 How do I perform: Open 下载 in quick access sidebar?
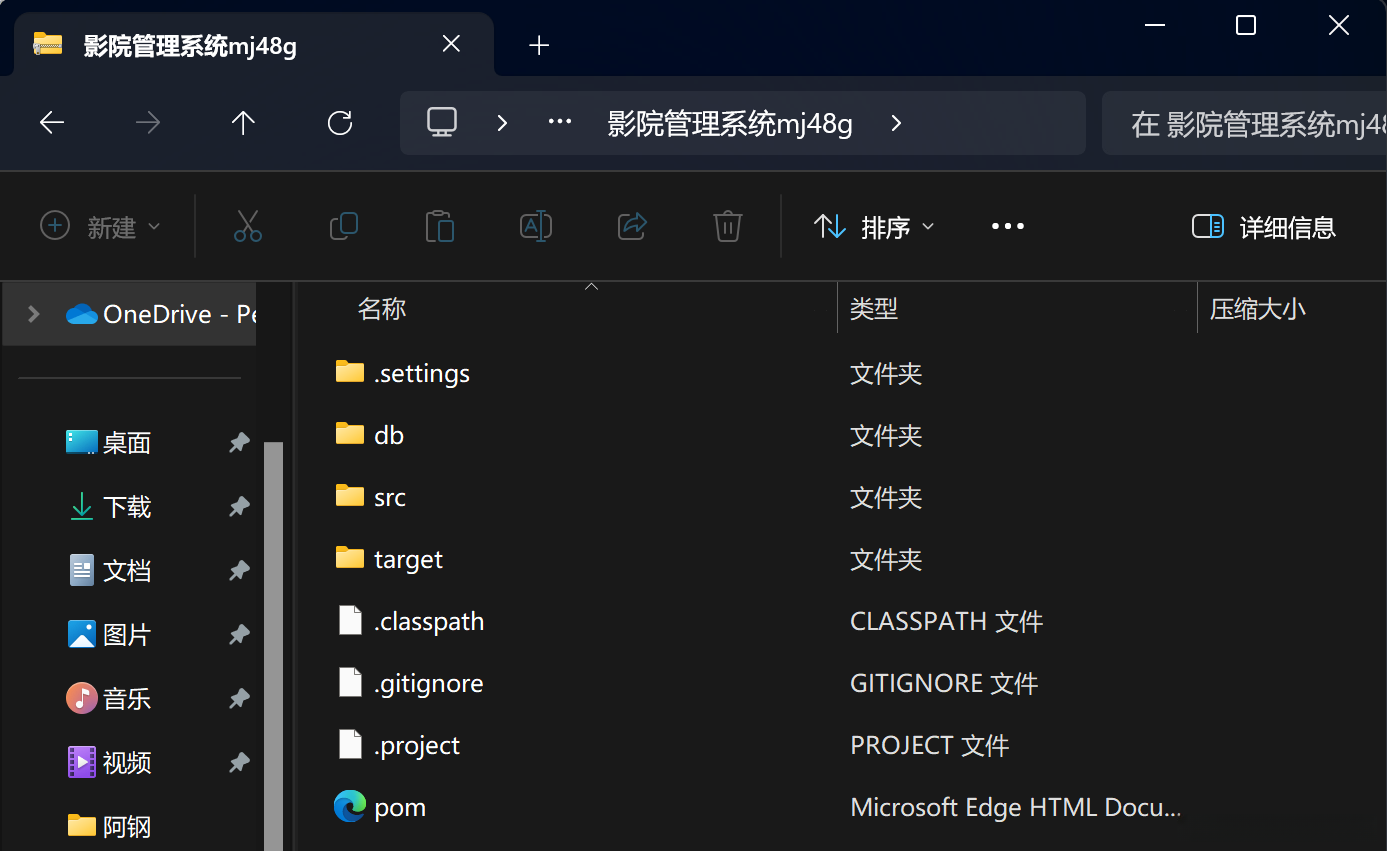tap(127, 507)
